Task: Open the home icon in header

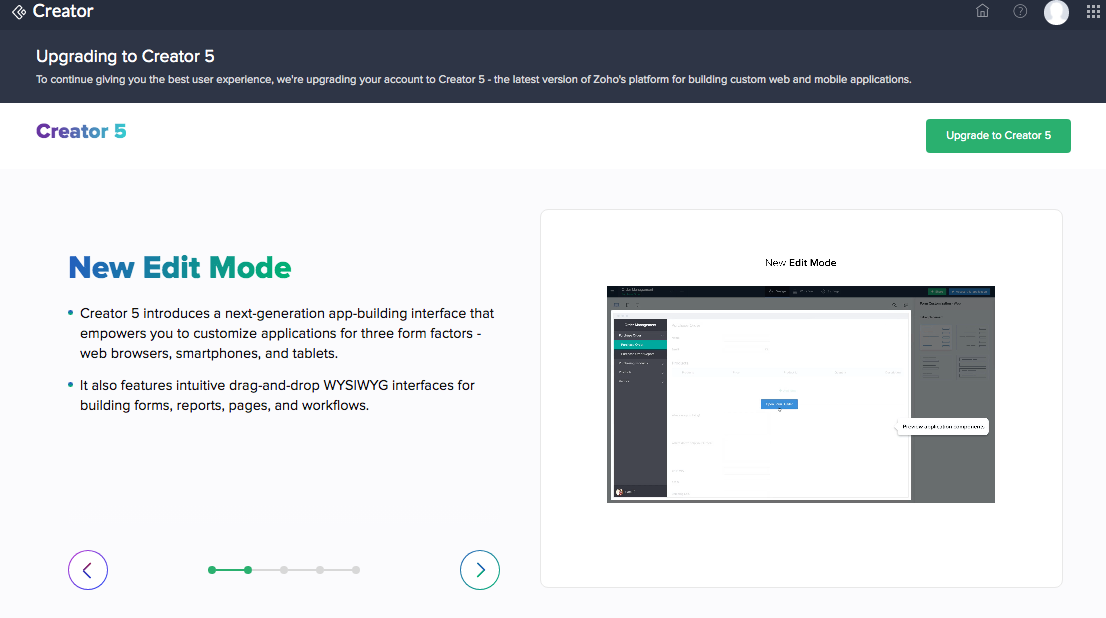Action: [983, 11]
